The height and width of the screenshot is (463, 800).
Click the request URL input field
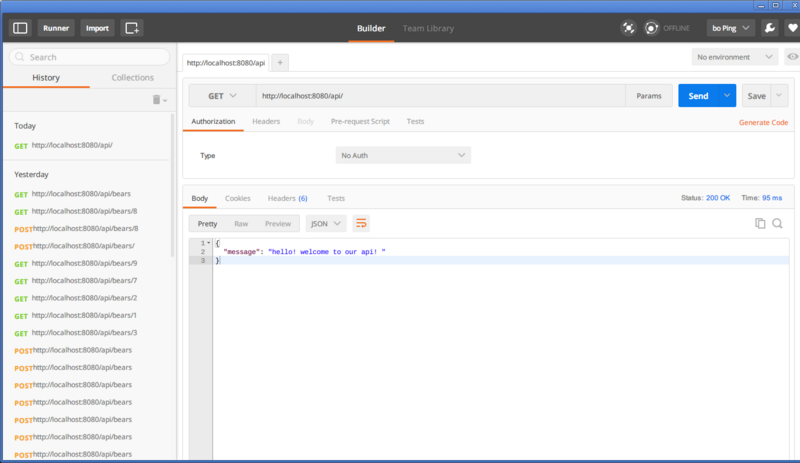pyautogui.click(x=440, y=95)
